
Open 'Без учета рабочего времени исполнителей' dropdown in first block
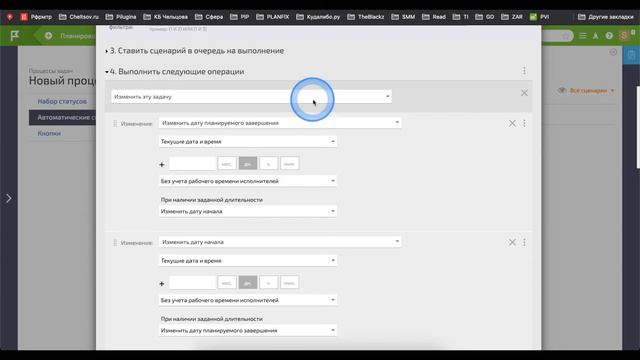[248, 181]
